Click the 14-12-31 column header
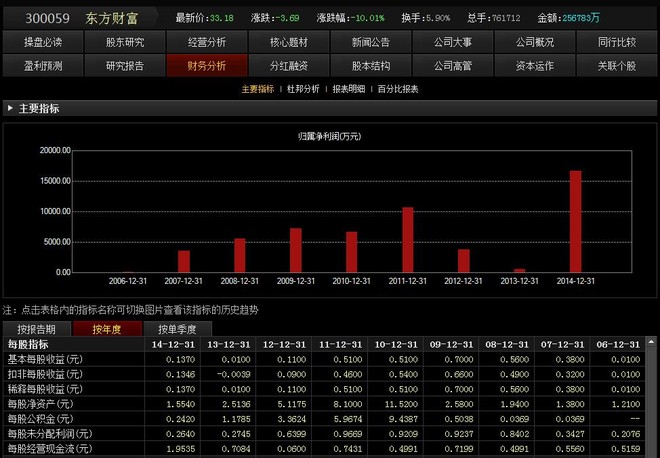This screenshot has width=660, height=458. [173, 344]
